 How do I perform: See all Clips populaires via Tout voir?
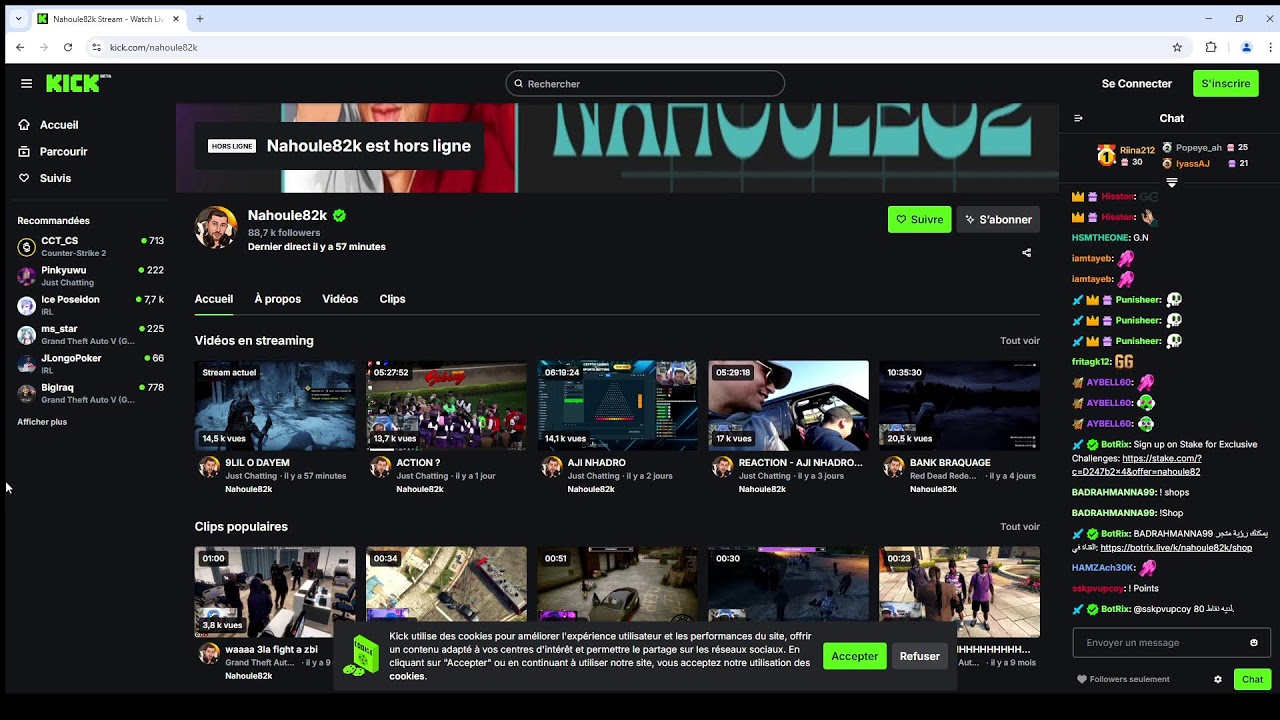pyautogui.click(x=1020, y=527)
